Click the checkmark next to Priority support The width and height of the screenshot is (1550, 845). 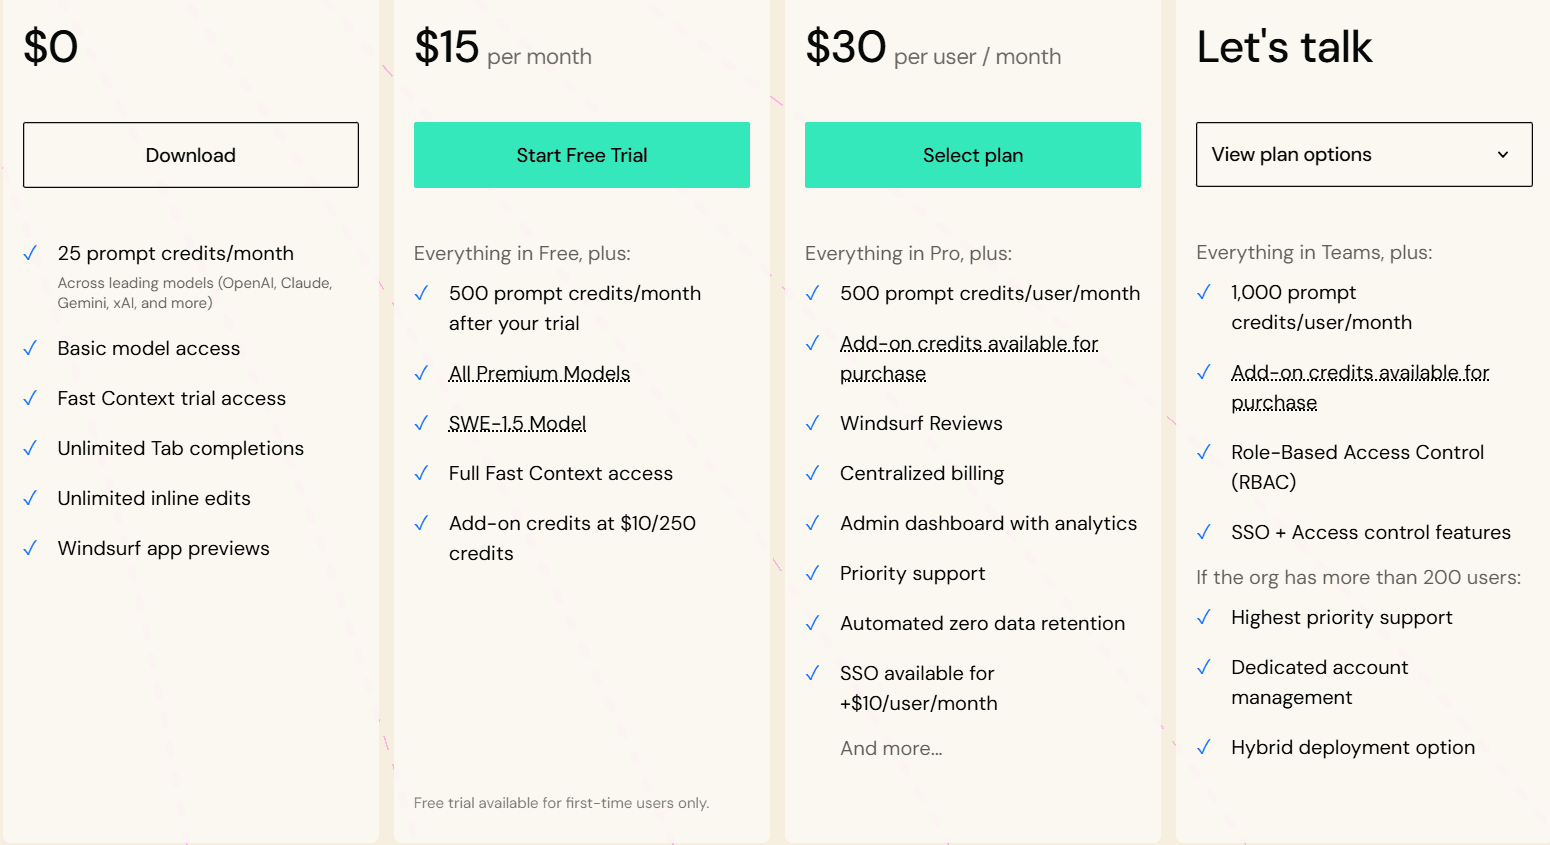click(x=812, y=574)
